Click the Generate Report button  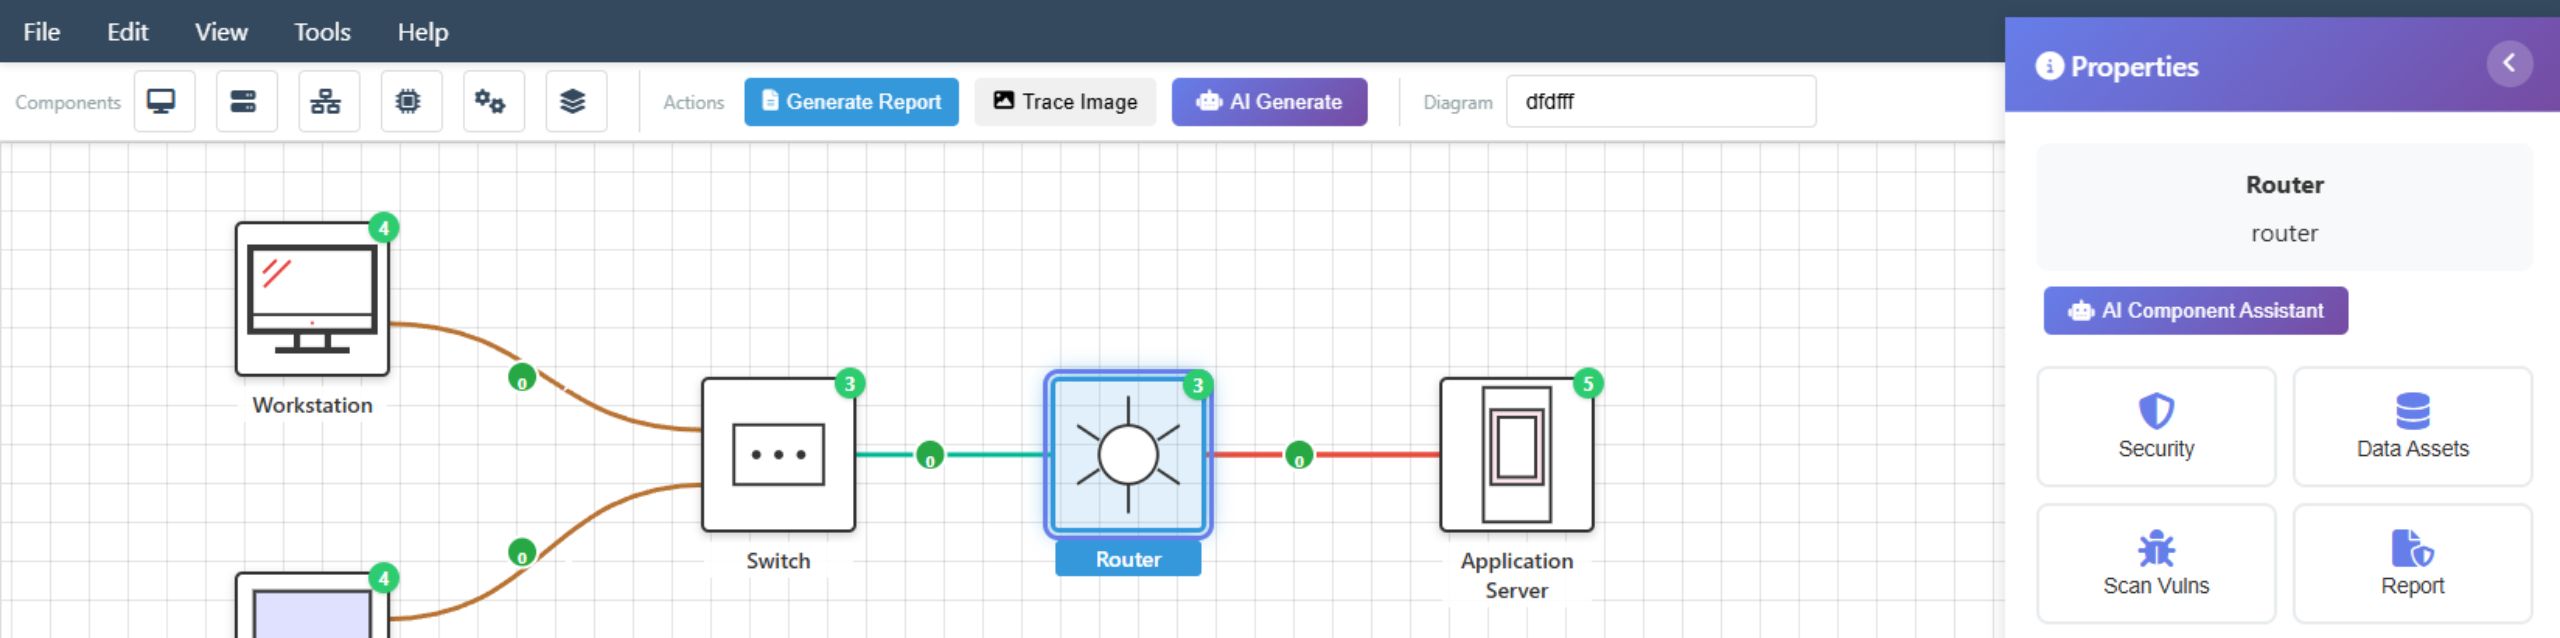point(851,102)
